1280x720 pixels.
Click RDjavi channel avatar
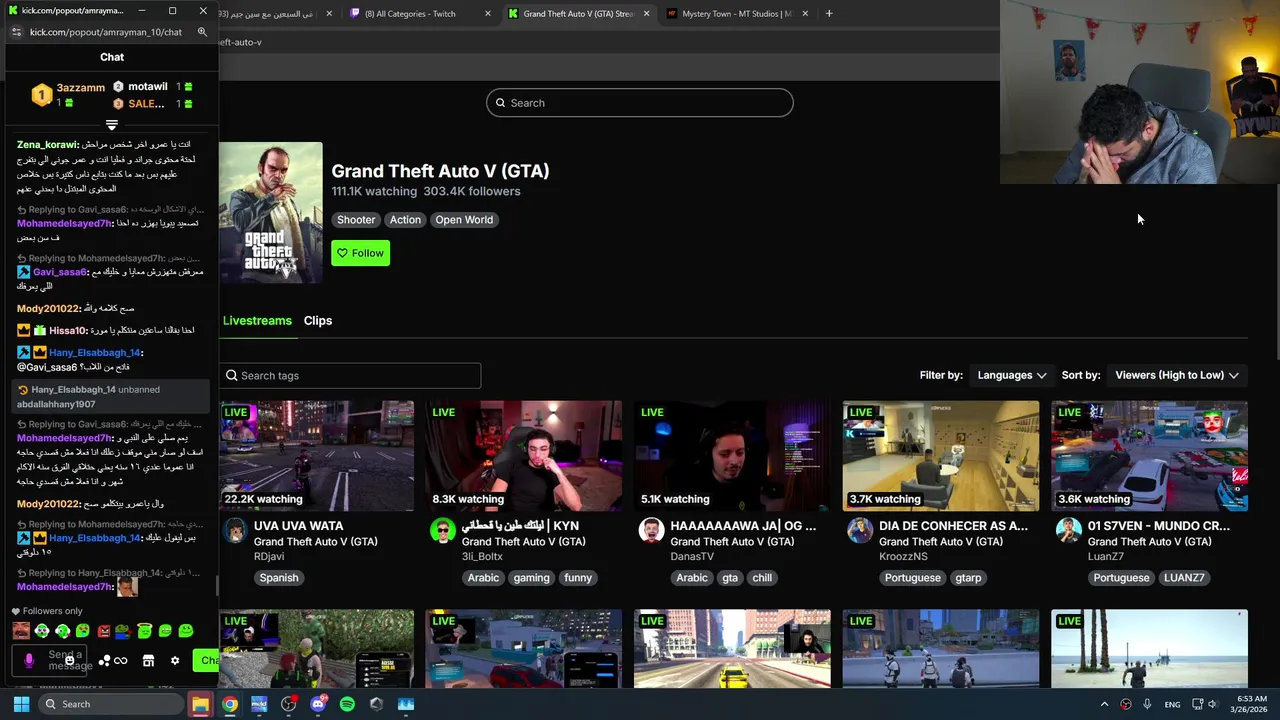tap(235, 530)
